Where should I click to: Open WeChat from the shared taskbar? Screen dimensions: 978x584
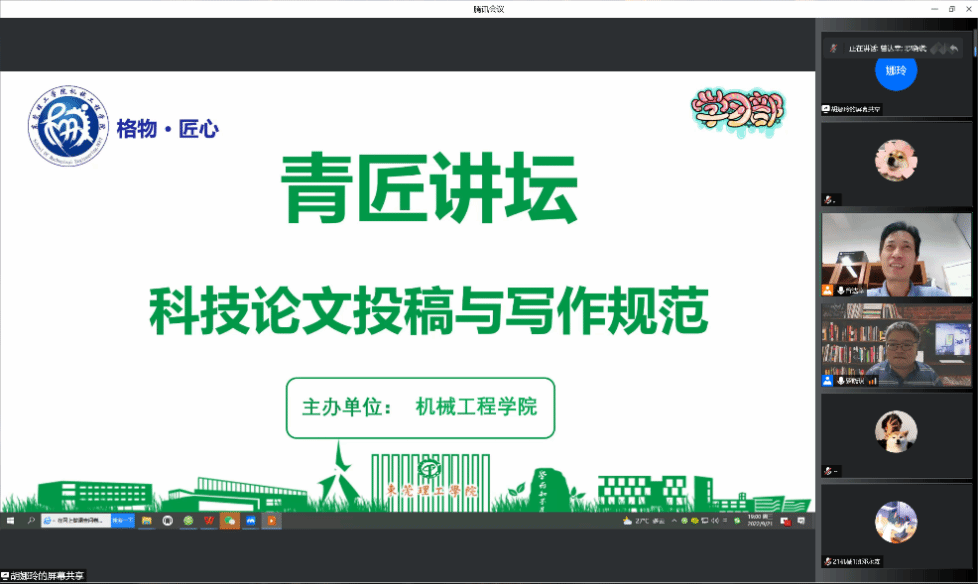point(229,521)
